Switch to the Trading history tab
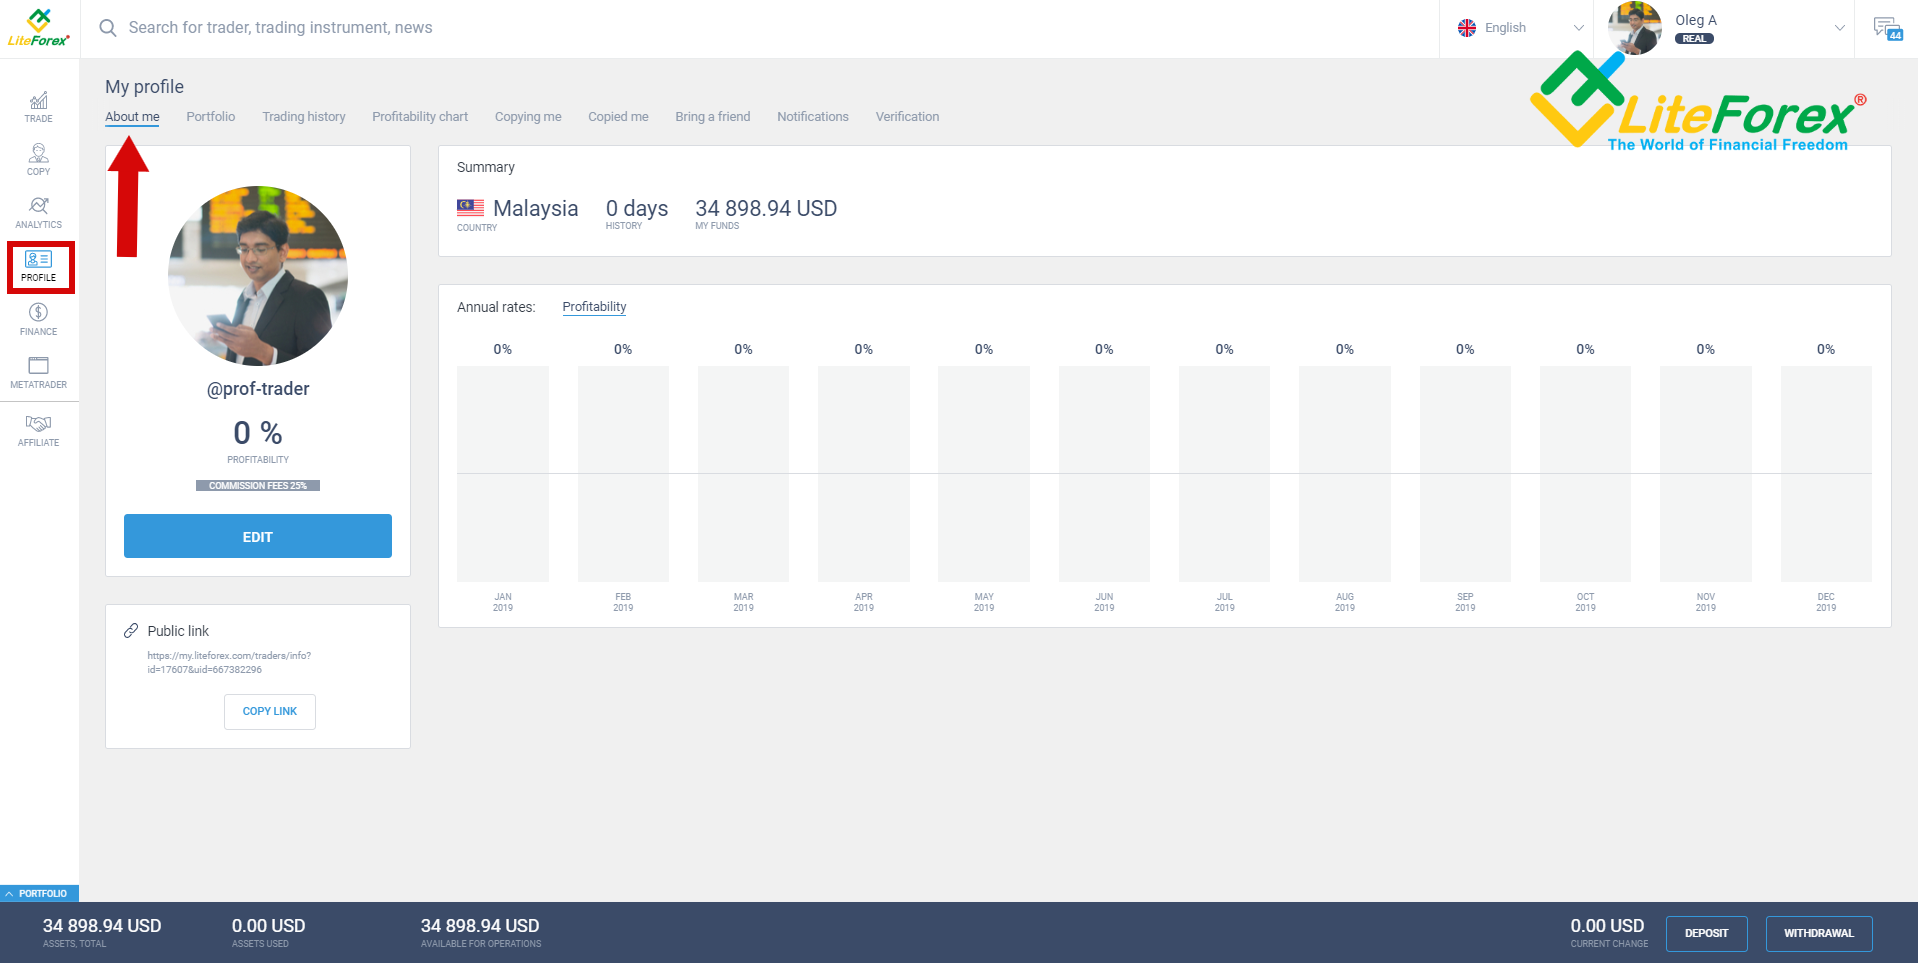 [303, 116]
